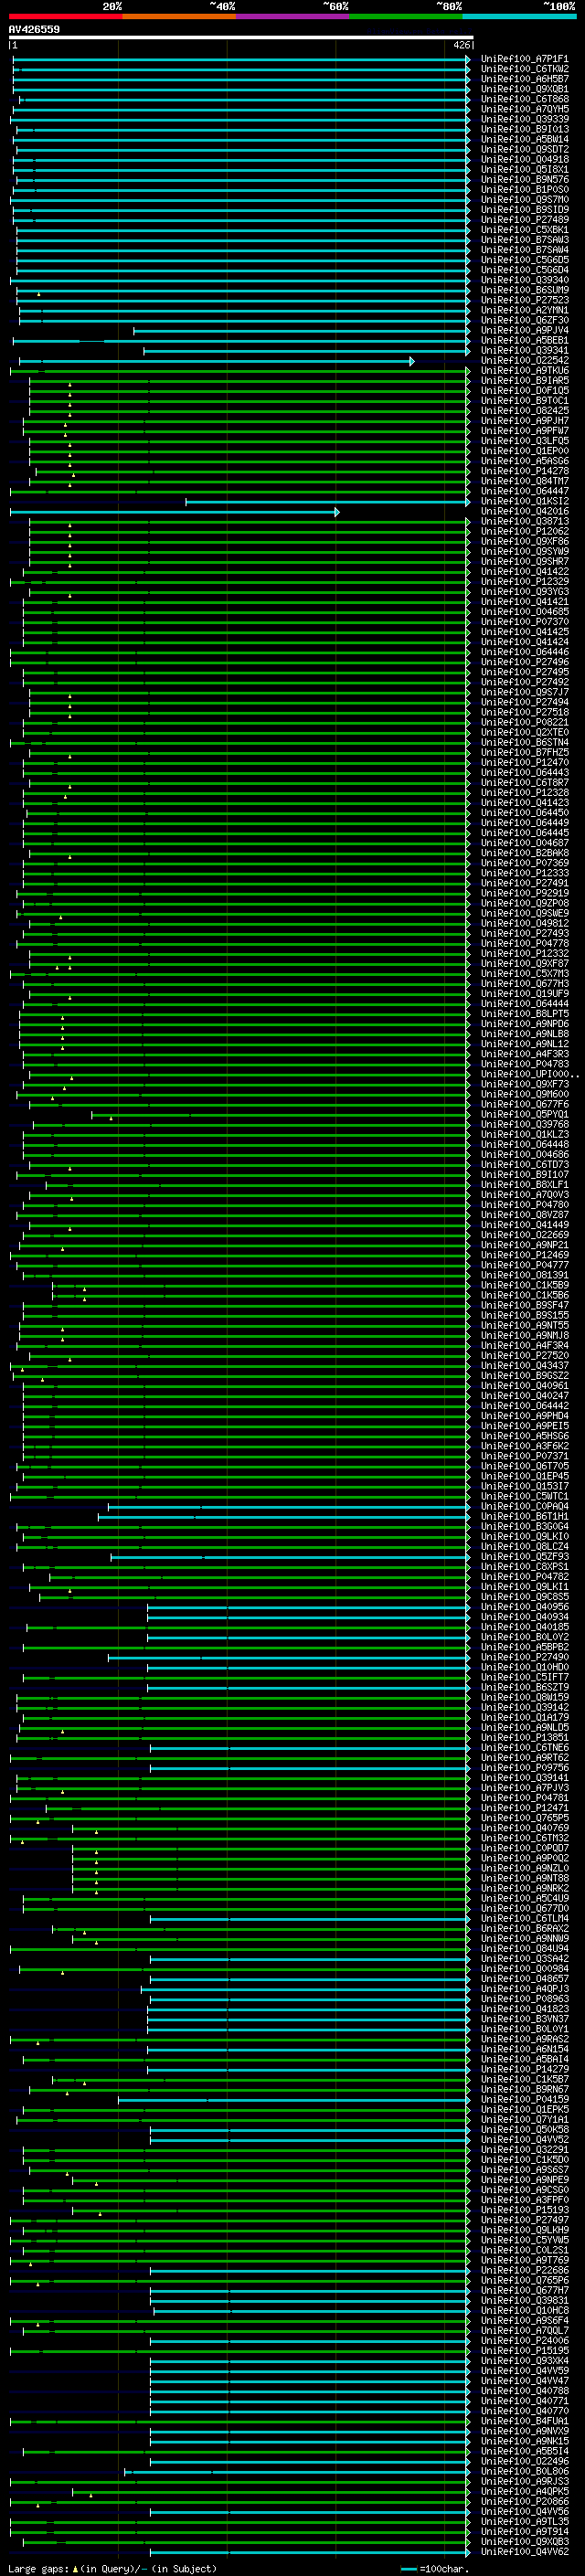The height and width of the screenshot is (2576, 585).
Task: Select label UniRef100_Q40956
Action: click(525, 1607)
